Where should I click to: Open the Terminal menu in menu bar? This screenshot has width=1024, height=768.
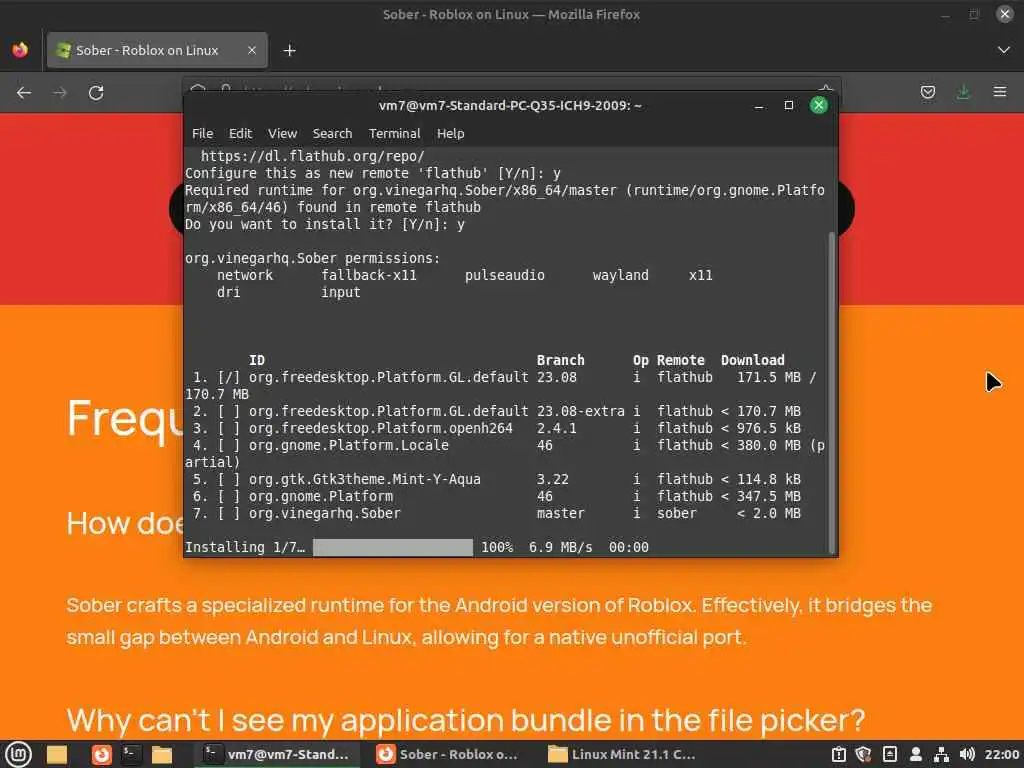[x=394, y=133]
